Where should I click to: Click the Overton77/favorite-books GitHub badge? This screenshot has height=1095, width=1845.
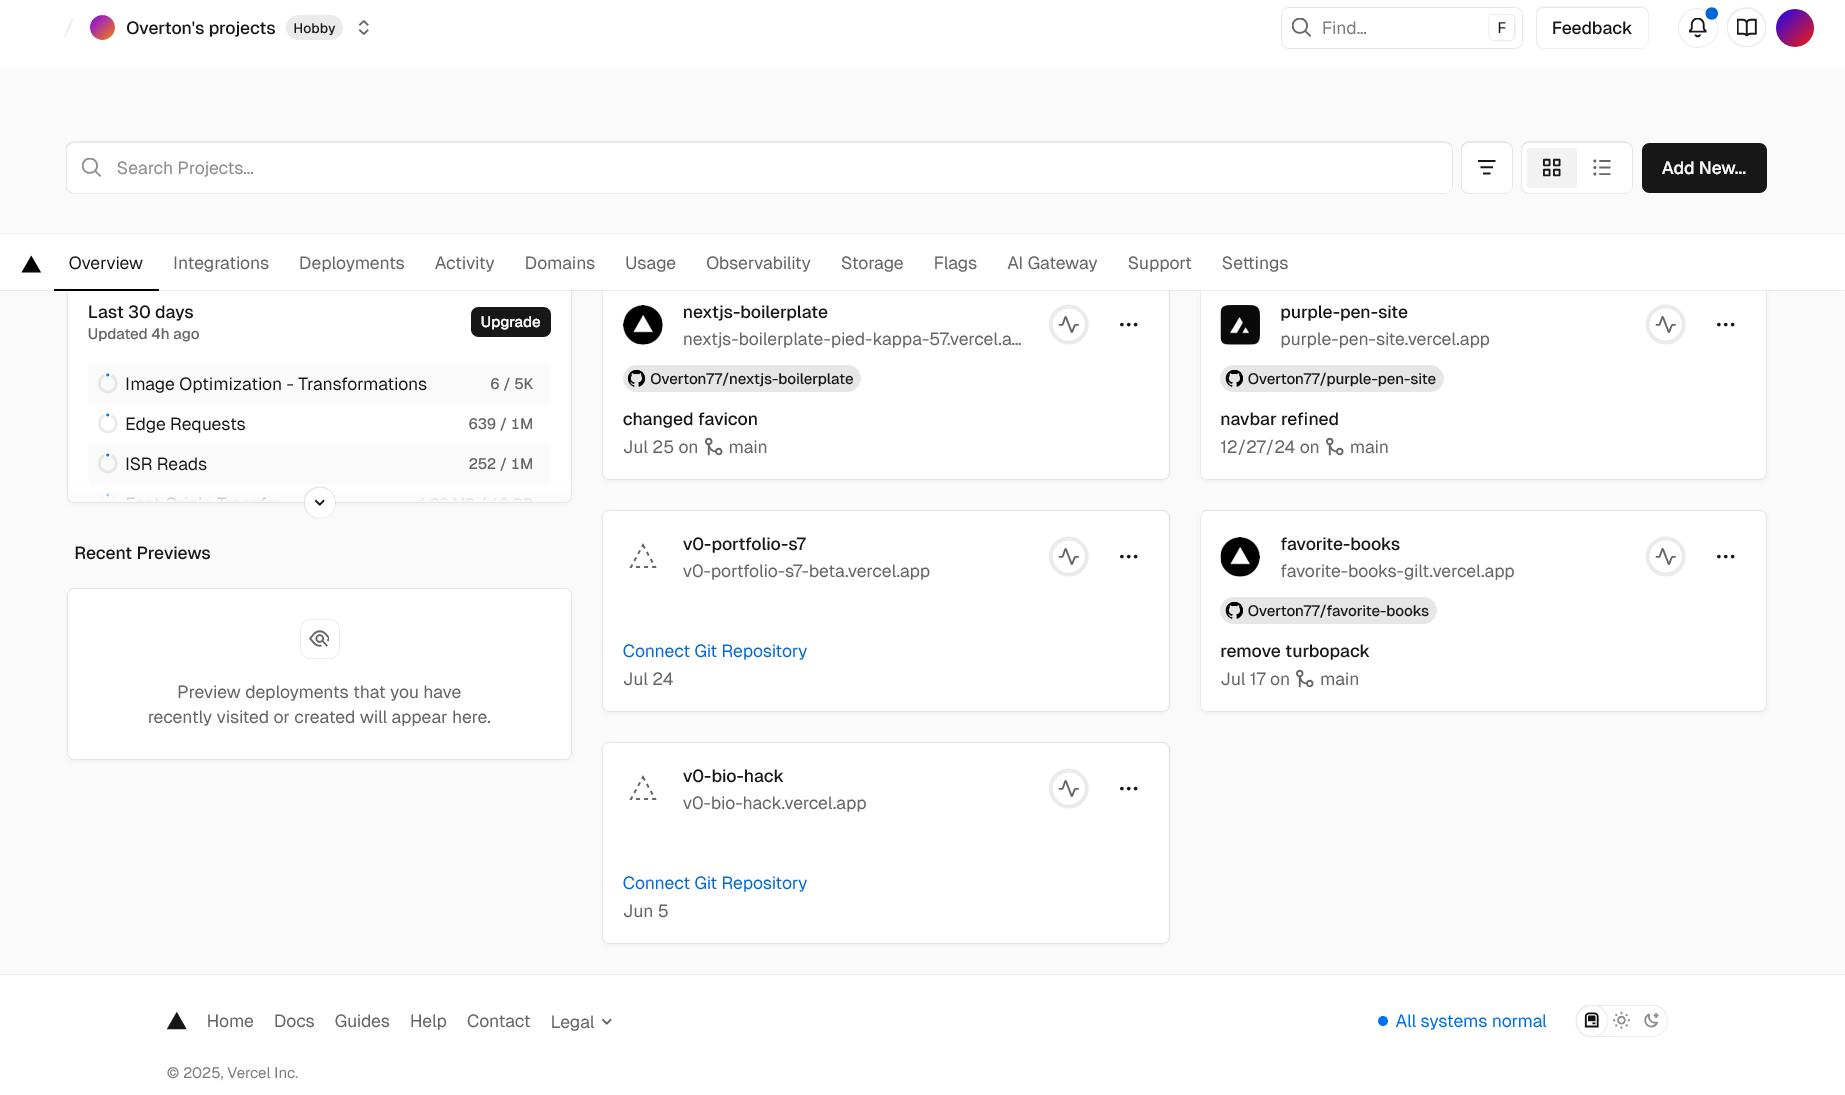[x=1327, y=610]
